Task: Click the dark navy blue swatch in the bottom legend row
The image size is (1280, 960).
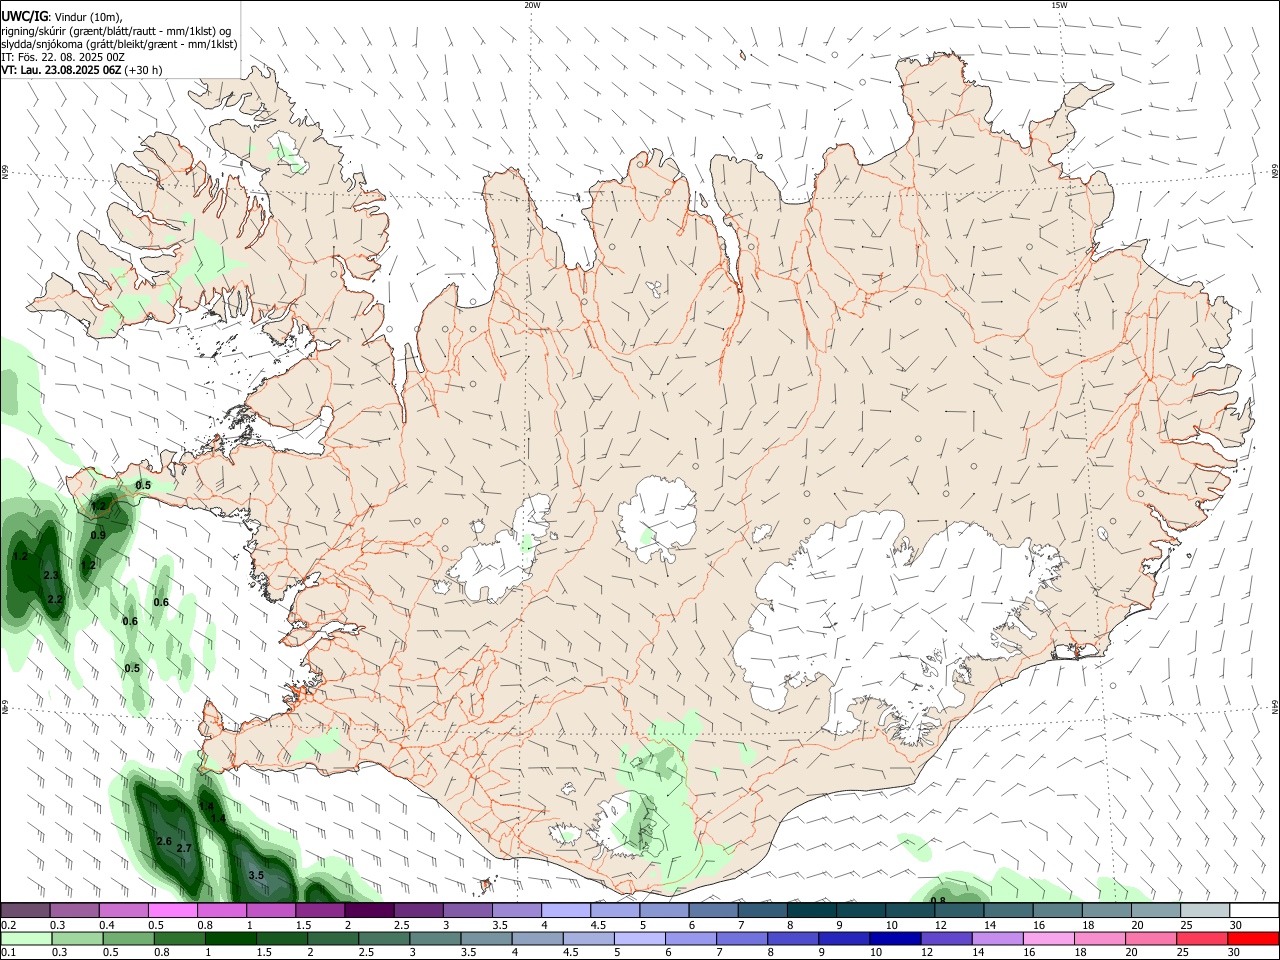Action: [x=894, y=938]
